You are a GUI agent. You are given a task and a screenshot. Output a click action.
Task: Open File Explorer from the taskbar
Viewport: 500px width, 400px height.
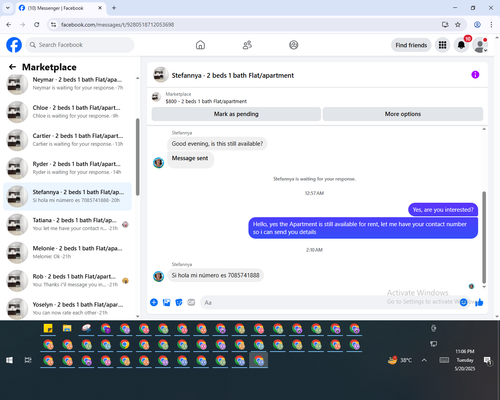point(67,328)
